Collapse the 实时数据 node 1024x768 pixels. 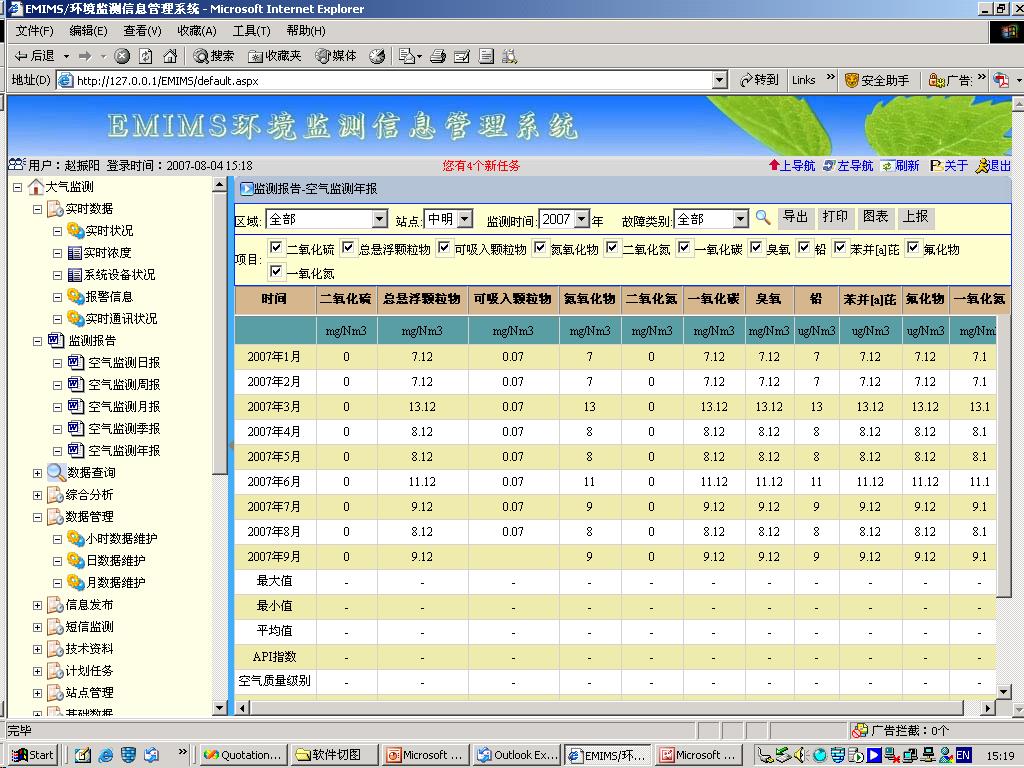pos(37,210)
